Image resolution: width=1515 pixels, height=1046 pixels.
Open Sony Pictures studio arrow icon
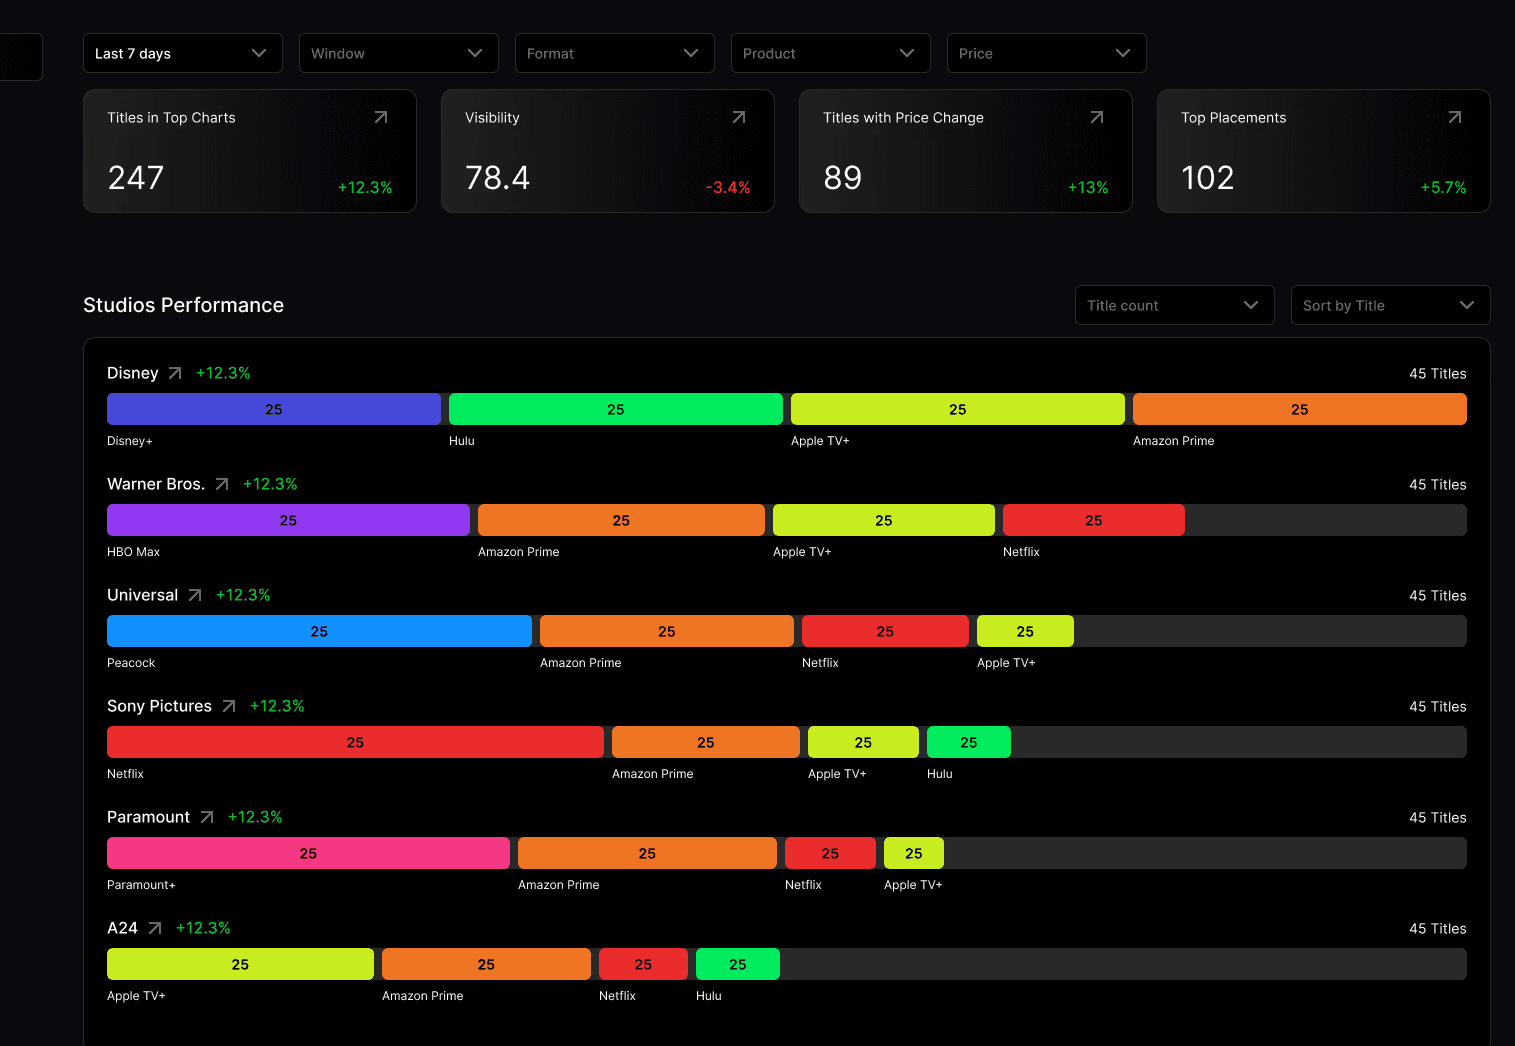[229, 706]
